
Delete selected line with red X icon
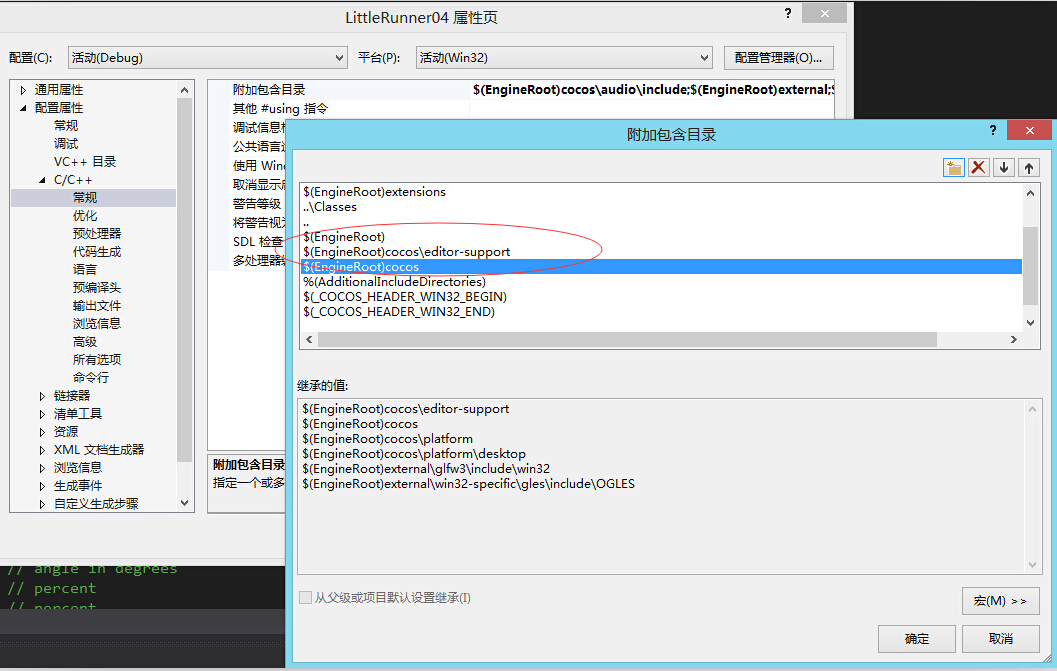click(x=979, y=168)
